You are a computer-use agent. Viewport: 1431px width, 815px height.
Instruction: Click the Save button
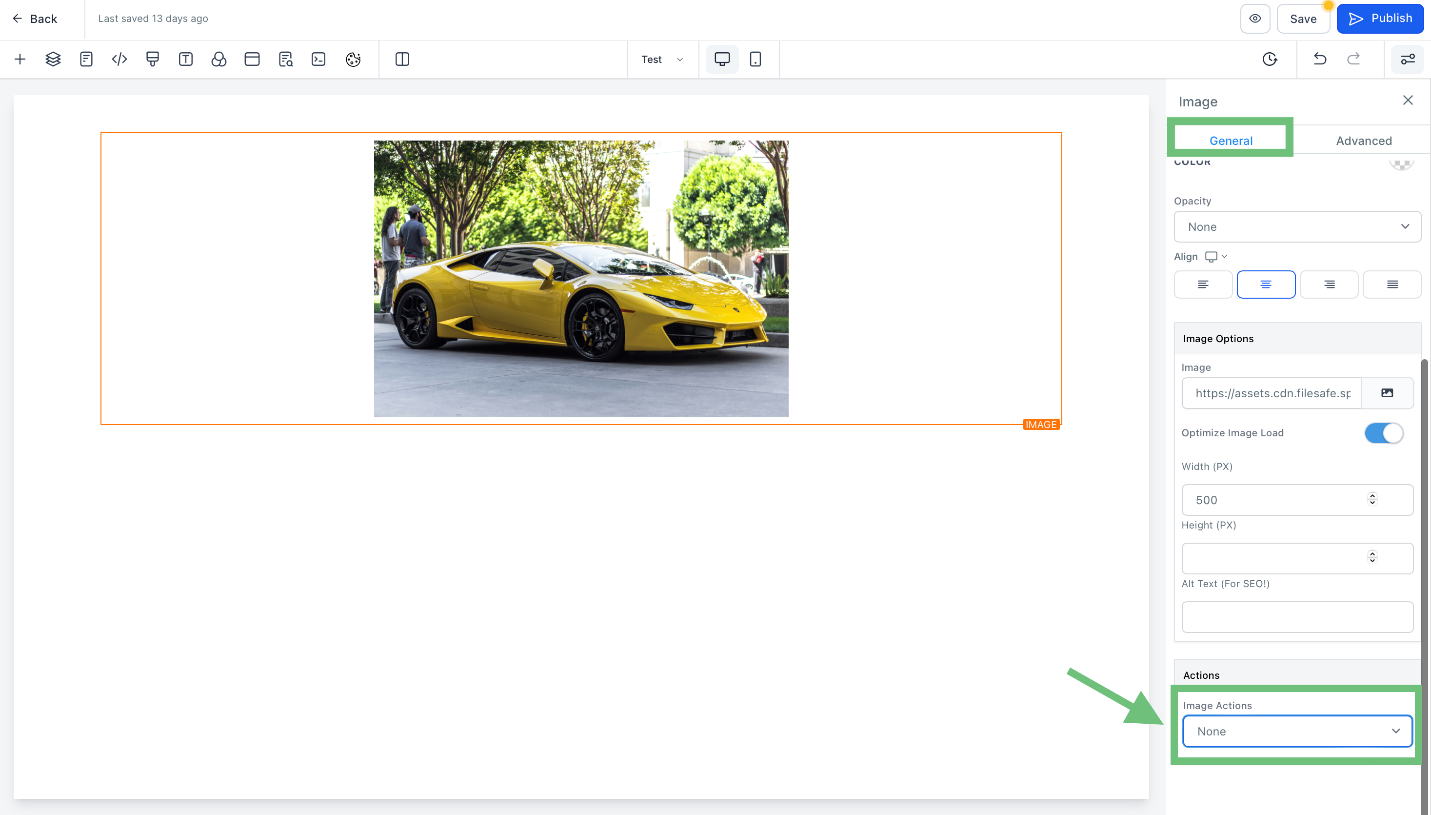pyautogui.click(x=1303, y=18)
